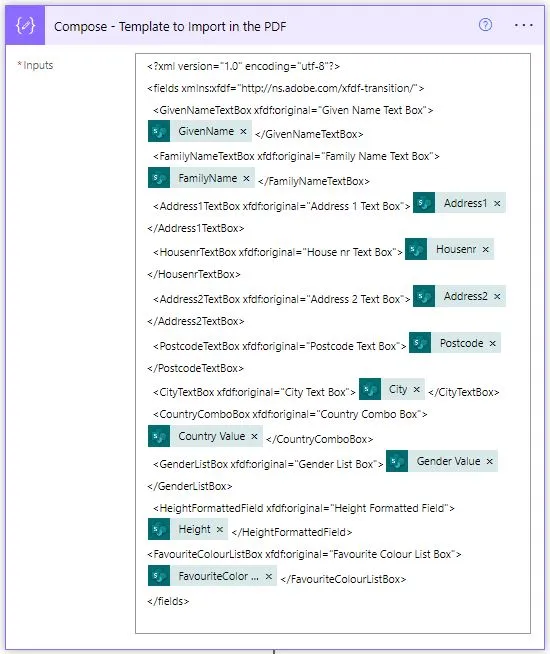Open the help question mark icon

coord(485,25)
